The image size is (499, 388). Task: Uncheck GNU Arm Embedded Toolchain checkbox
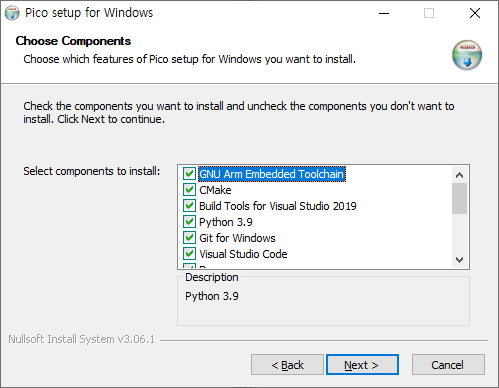click(189, 174)
